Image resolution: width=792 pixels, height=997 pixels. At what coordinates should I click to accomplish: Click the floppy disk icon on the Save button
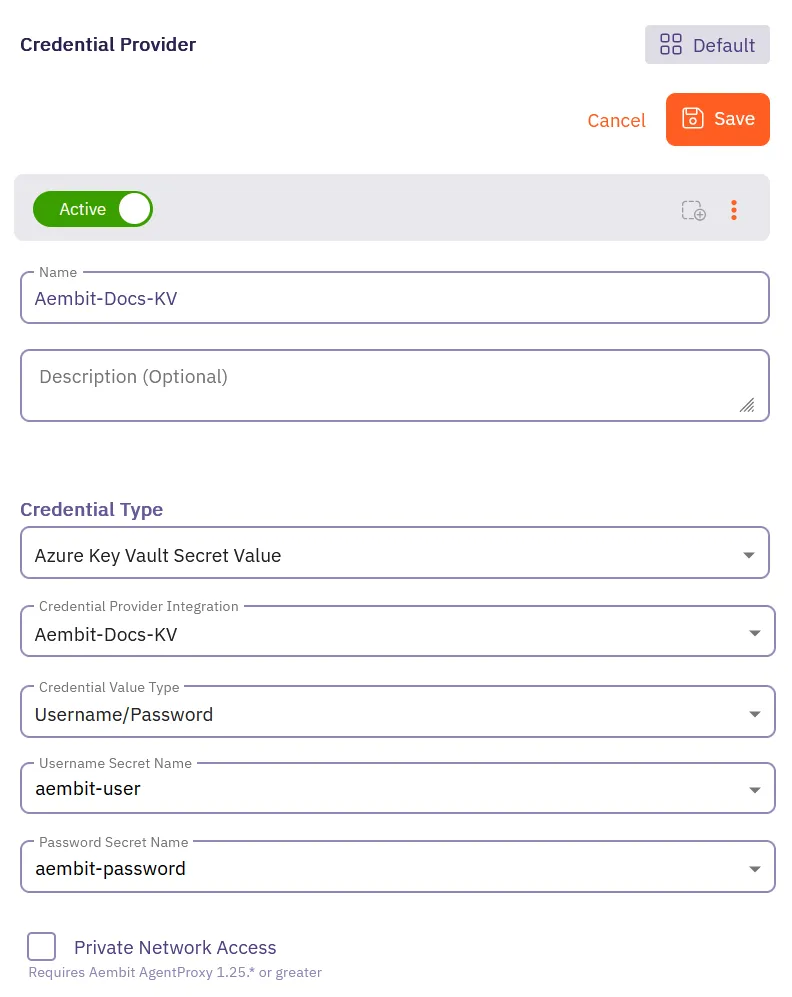click(693, 118)
